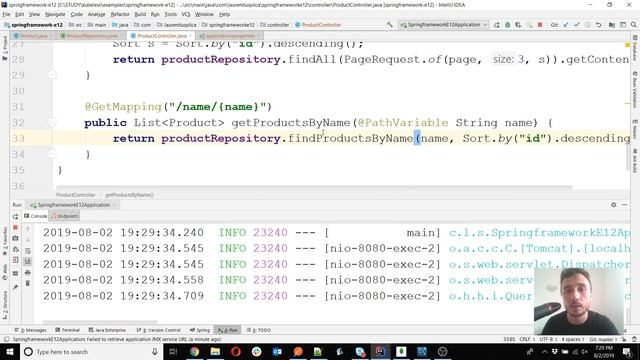This screenshot has width=640, height=360.
Task: Collapse the method fold marker at line 32
Action: pos(52,122)
